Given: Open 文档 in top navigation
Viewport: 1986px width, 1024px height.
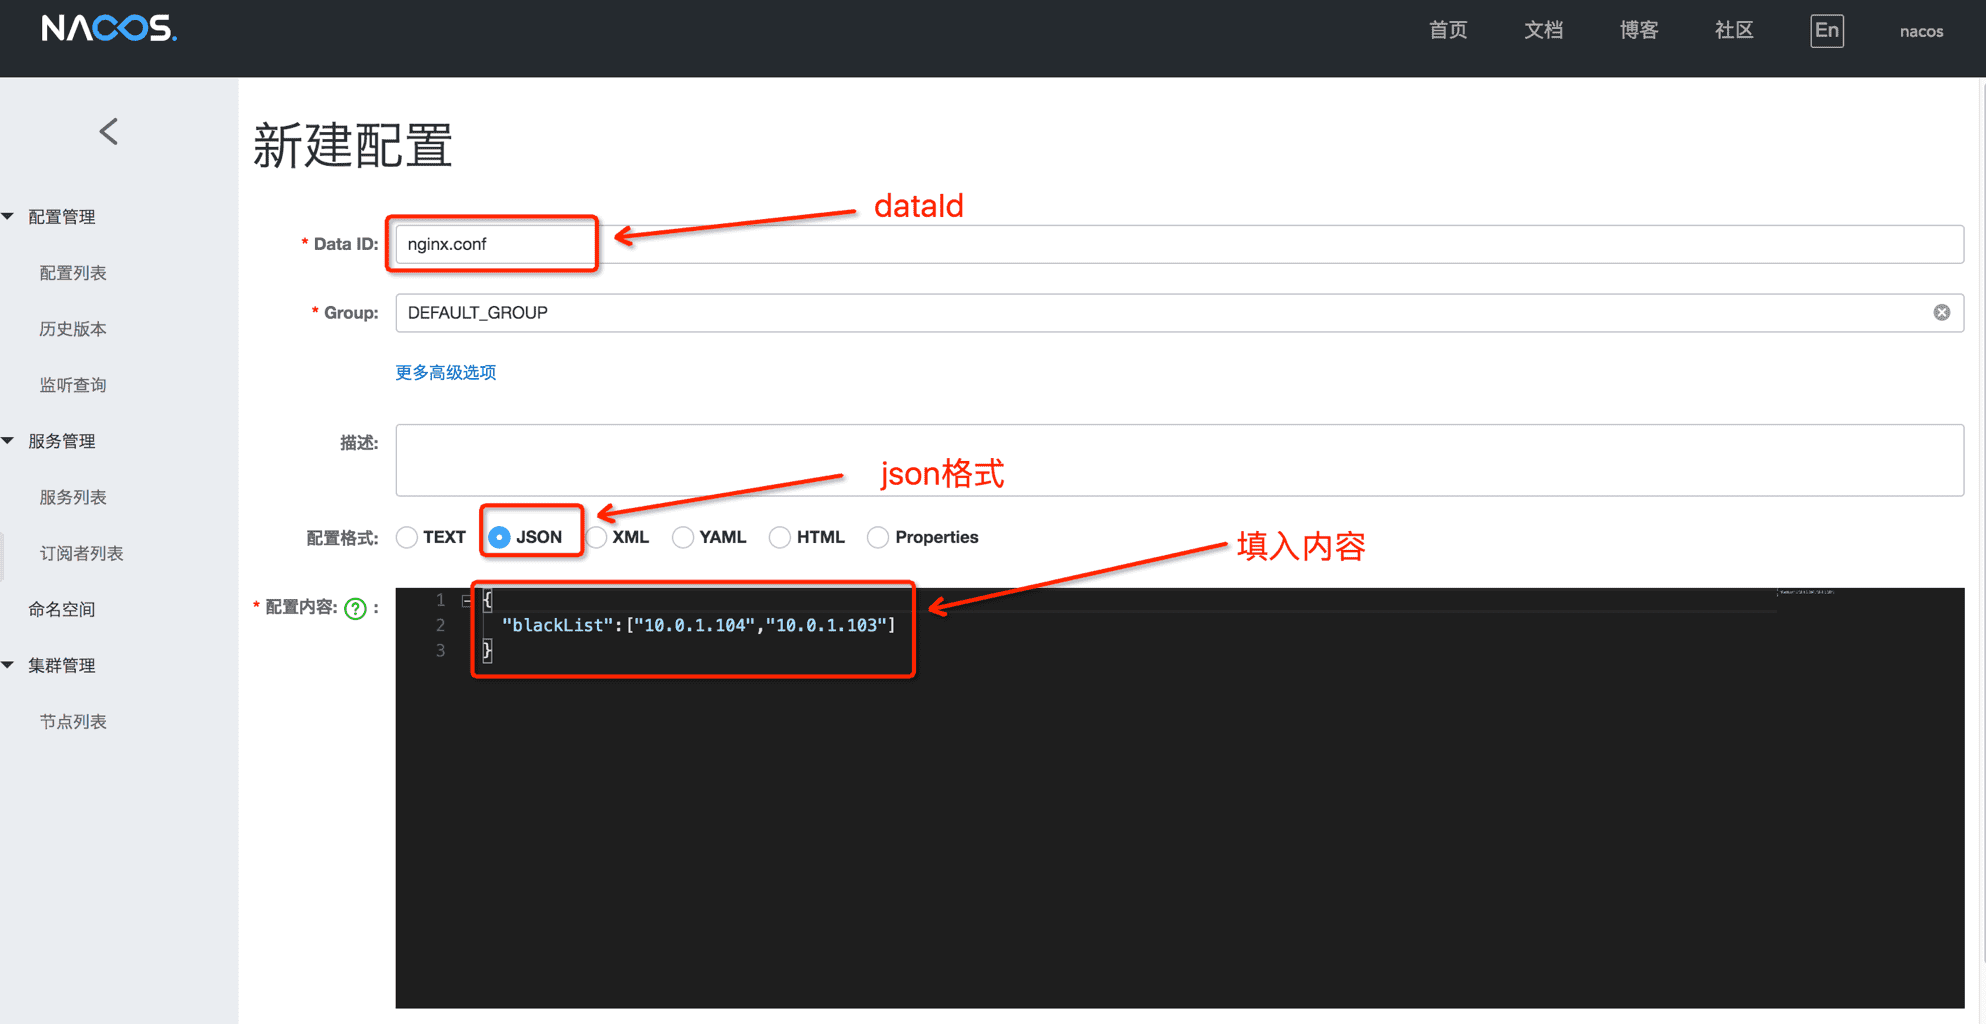Looking at the screenshot, I should (1543, 31).
